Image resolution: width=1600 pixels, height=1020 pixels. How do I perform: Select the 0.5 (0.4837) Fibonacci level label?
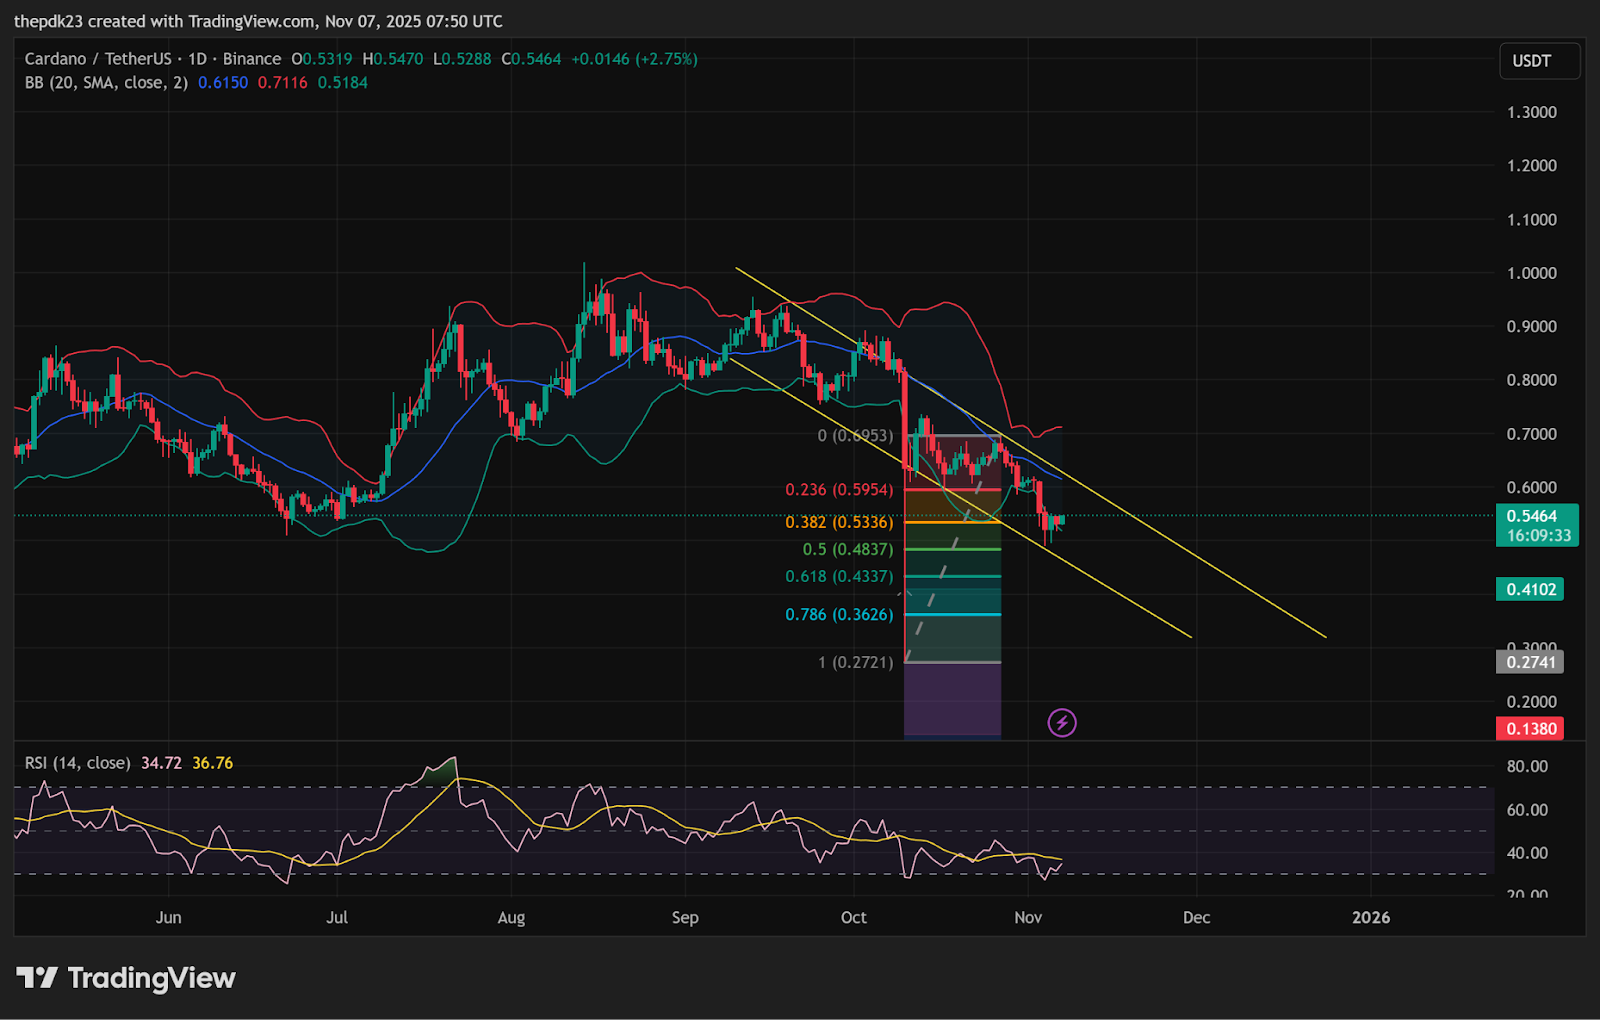coord(847,550)
